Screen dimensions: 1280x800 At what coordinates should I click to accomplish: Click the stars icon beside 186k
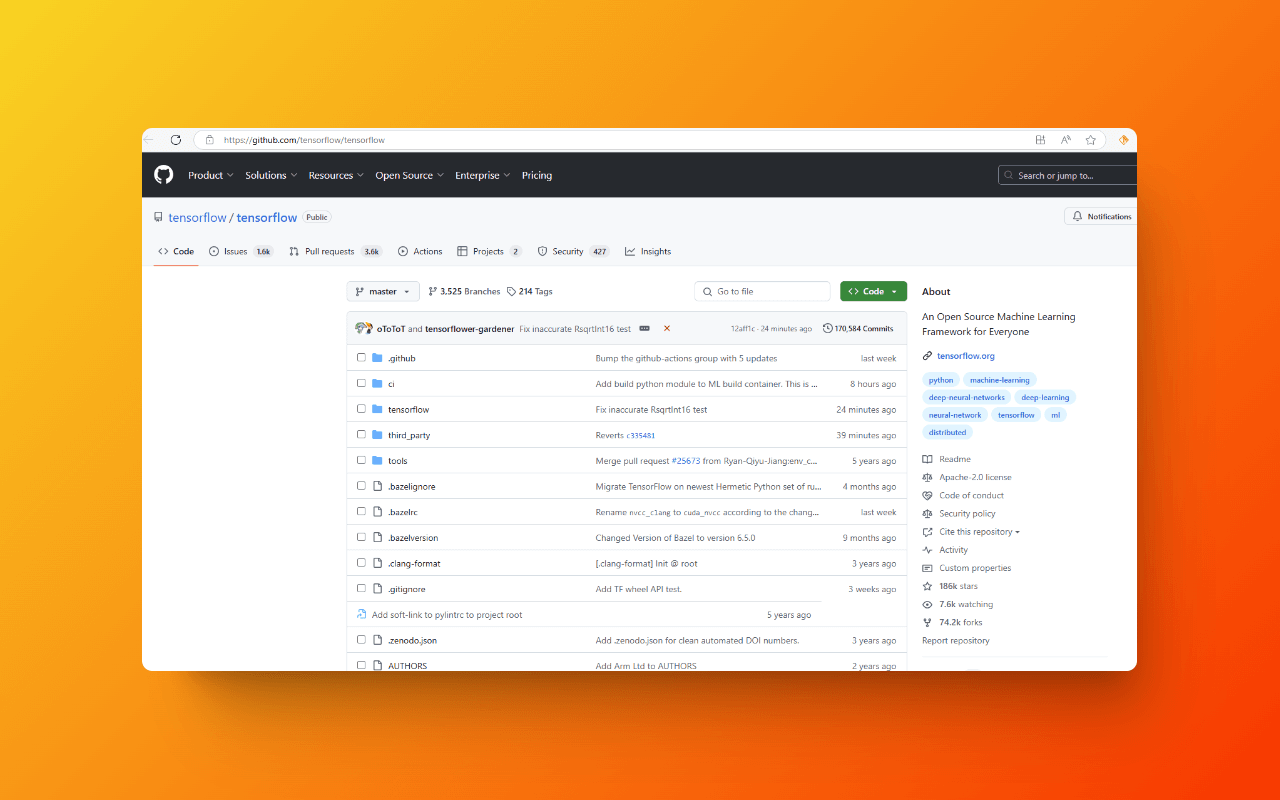coord(928,586)
